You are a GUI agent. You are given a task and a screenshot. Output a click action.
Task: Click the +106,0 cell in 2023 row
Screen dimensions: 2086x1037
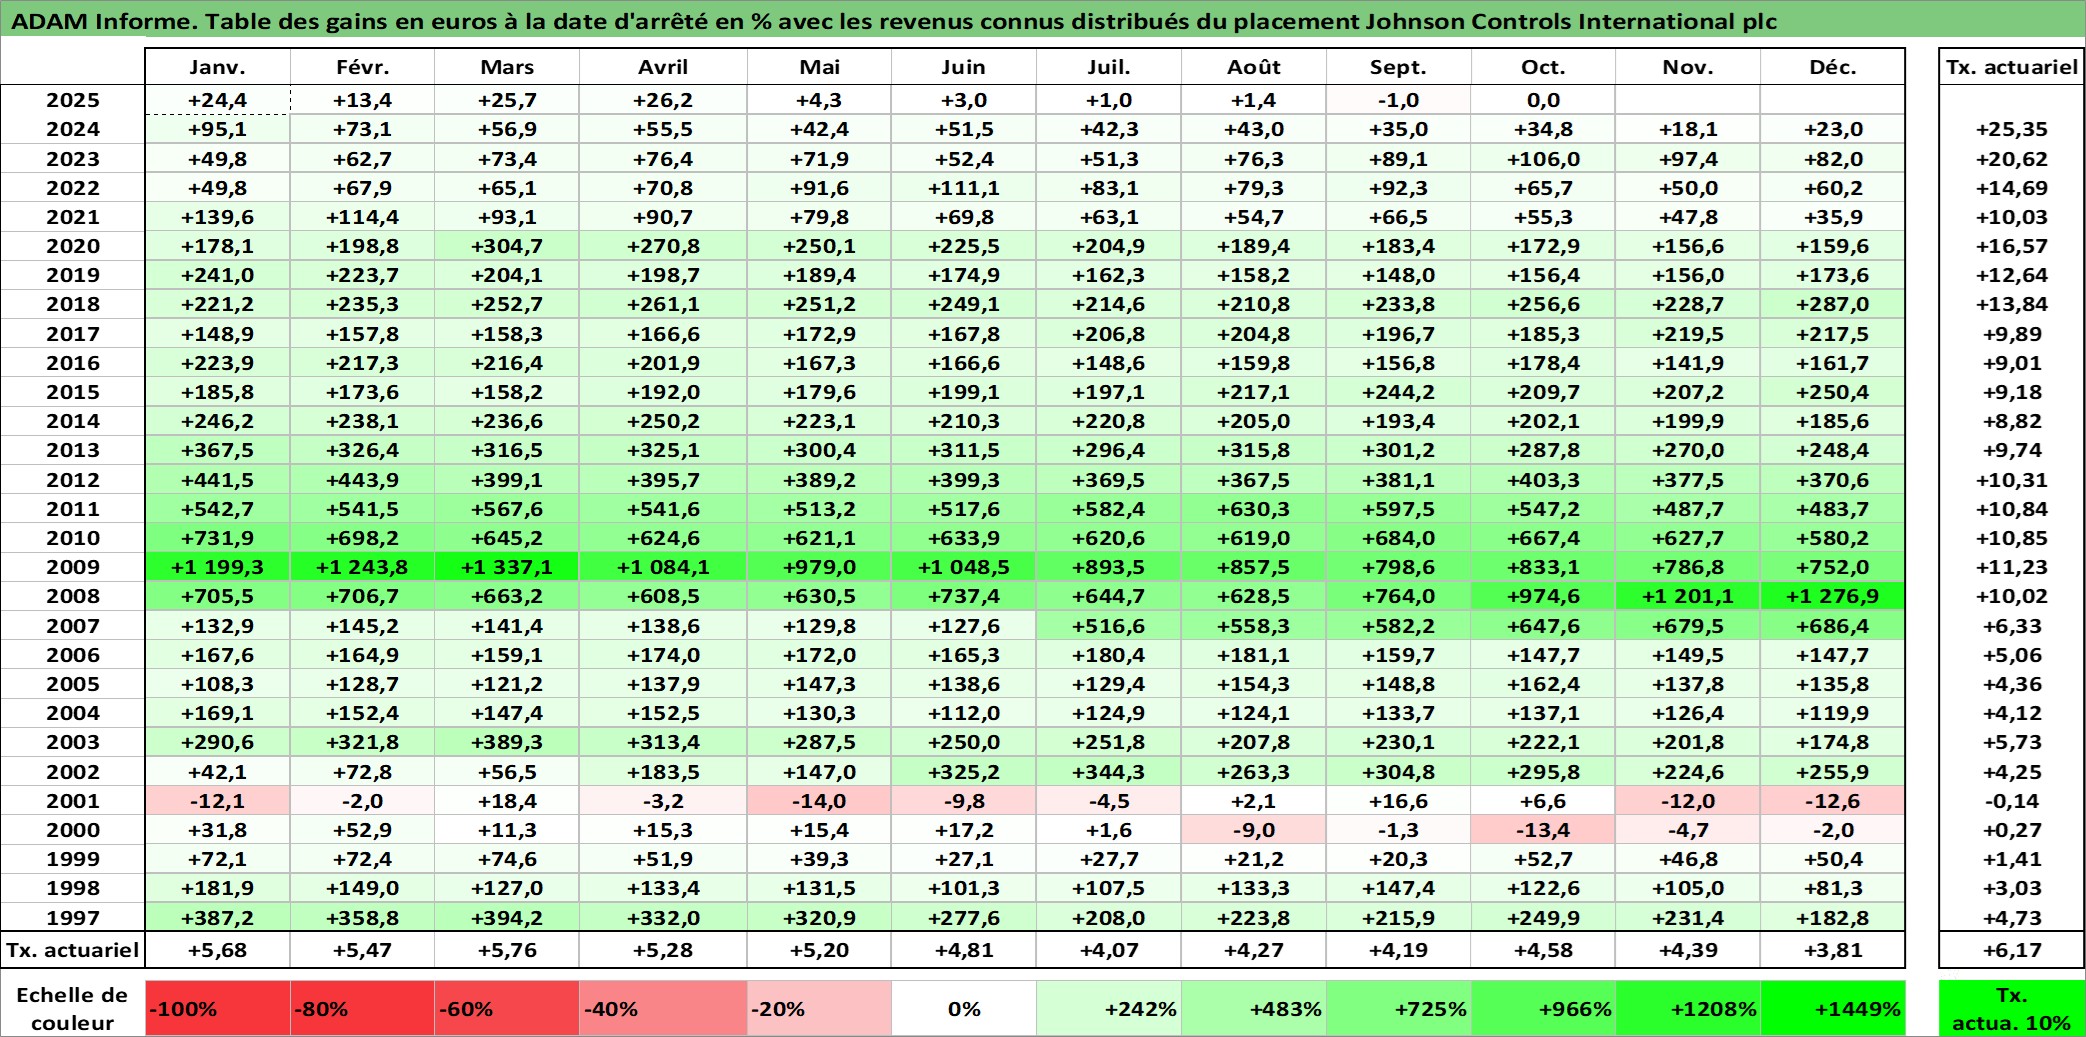tap(1543, 159)
